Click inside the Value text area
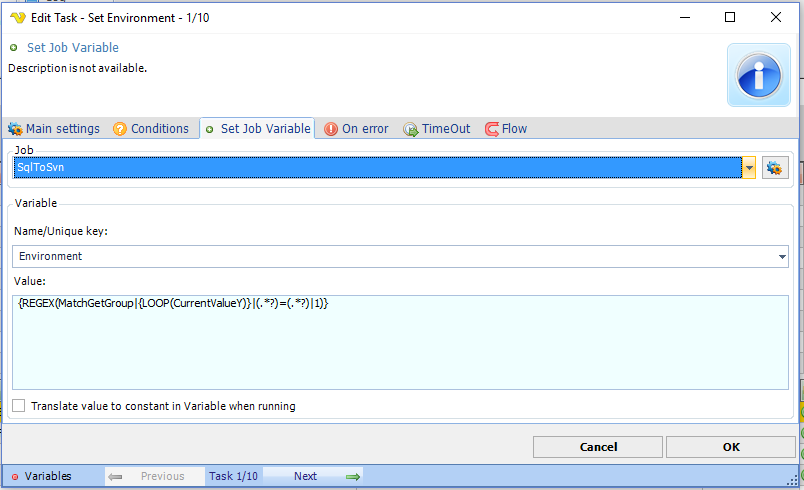 tap(400, 350)
